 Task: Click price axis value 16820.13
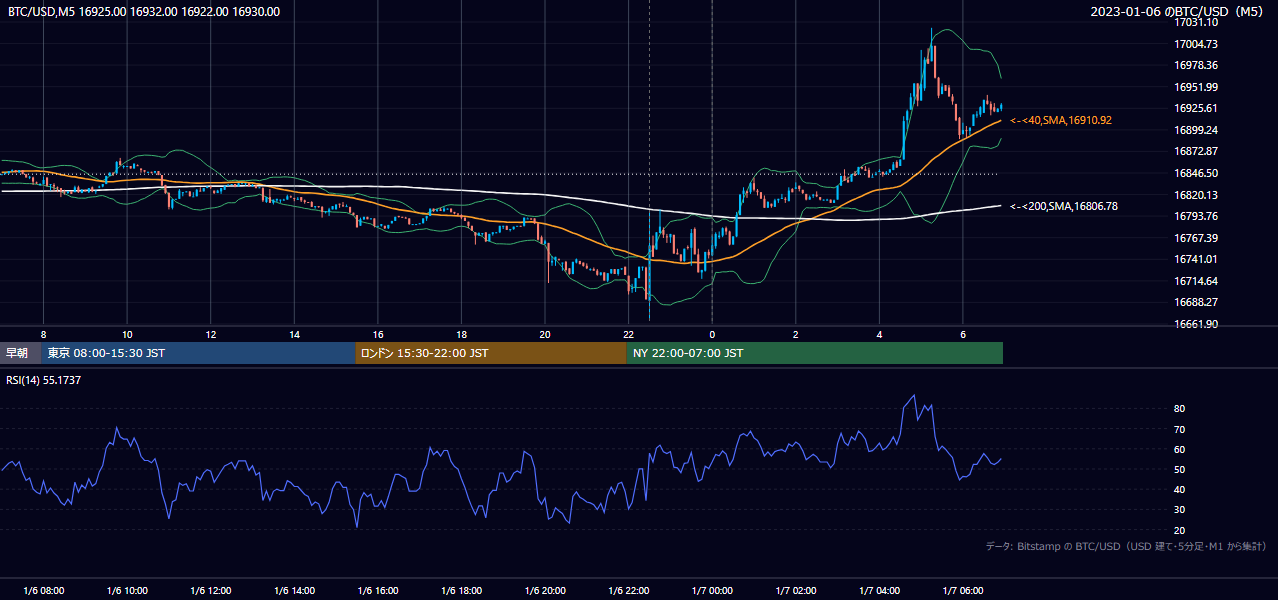[x=1196, y=195]
